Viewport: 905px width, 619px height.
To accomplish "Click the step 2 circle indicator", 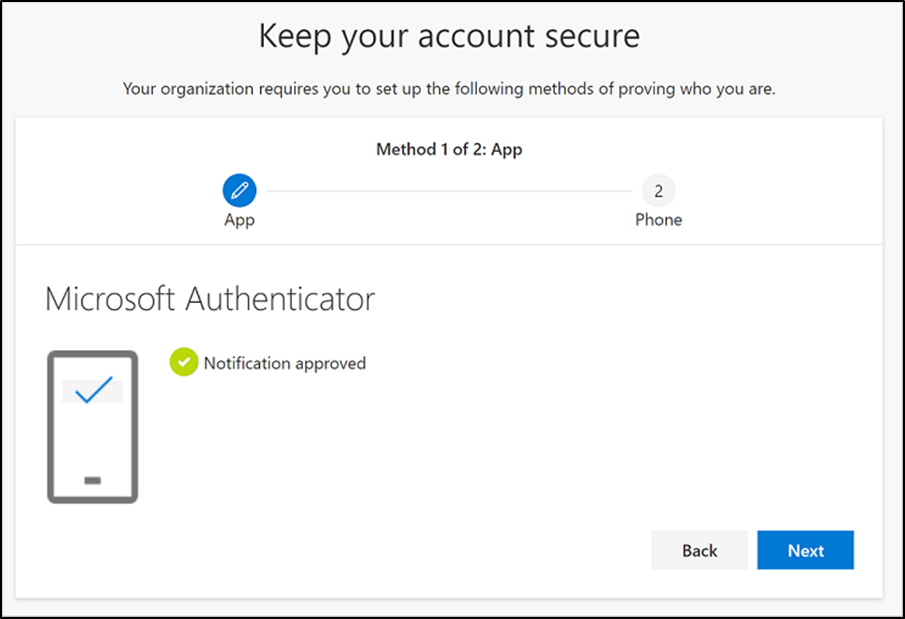I will 658,189.
